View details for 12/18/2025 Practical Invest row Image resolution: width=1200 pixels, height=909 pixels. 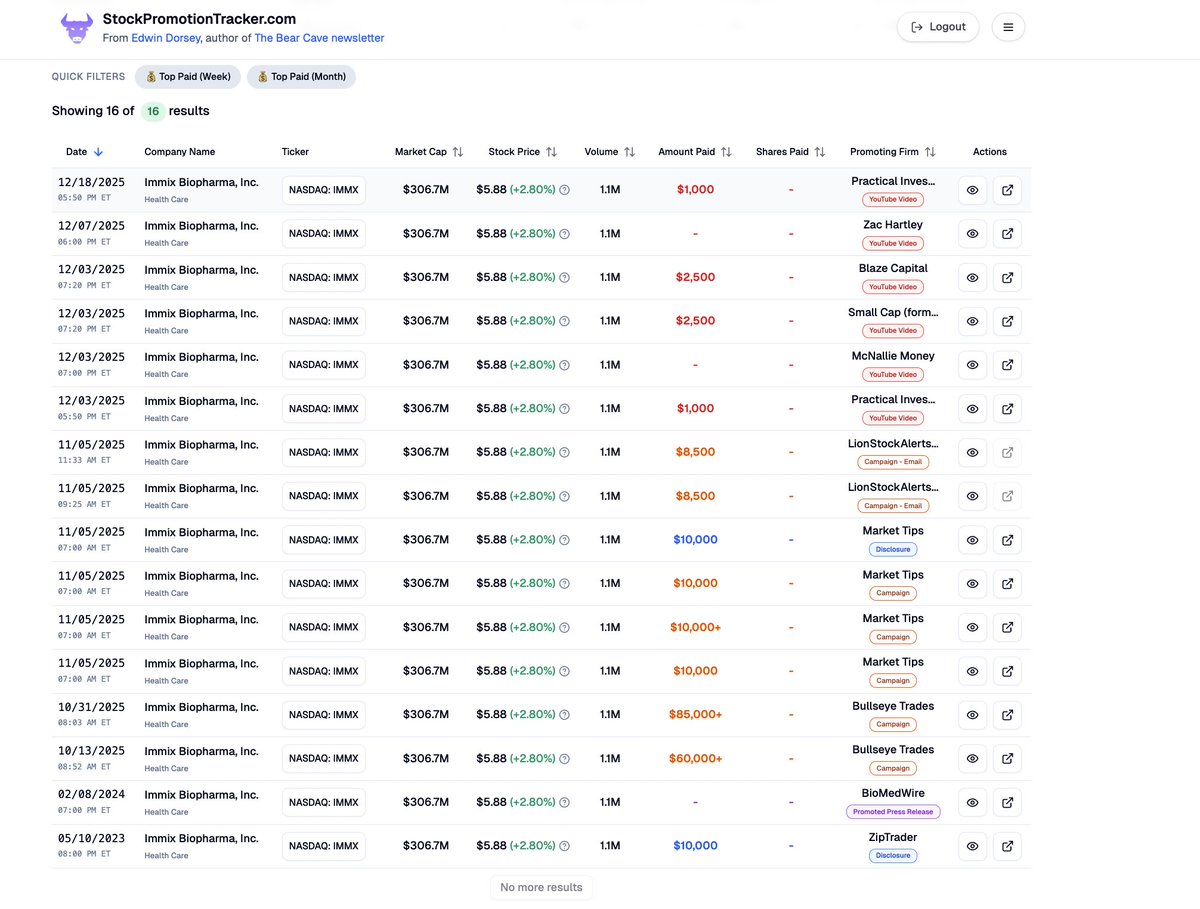pyautogui.click(x=972, y=190)
